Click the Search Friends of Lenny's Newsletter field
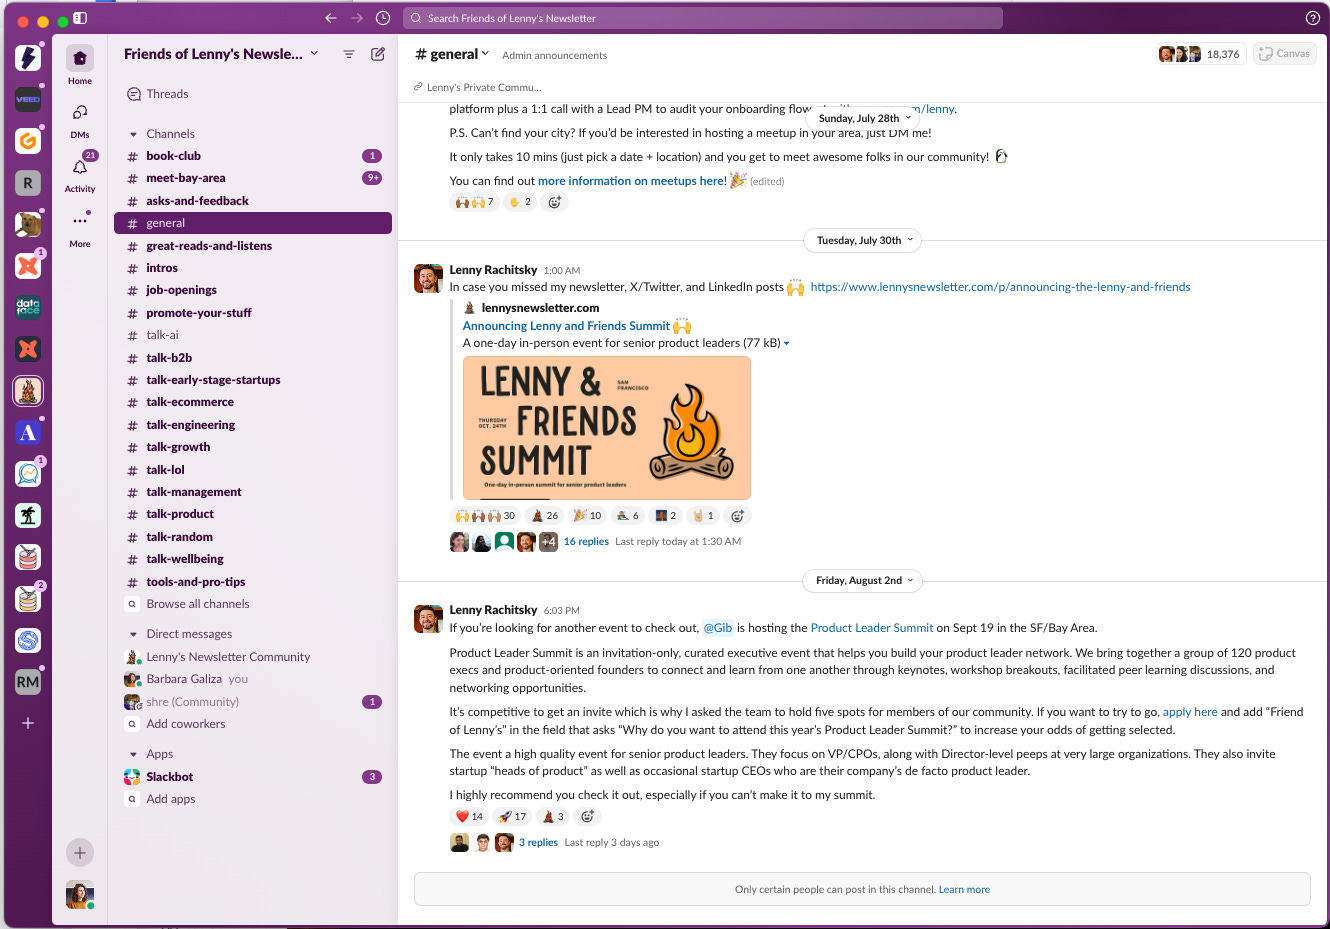1330x929 pixels. pos(702,18)
